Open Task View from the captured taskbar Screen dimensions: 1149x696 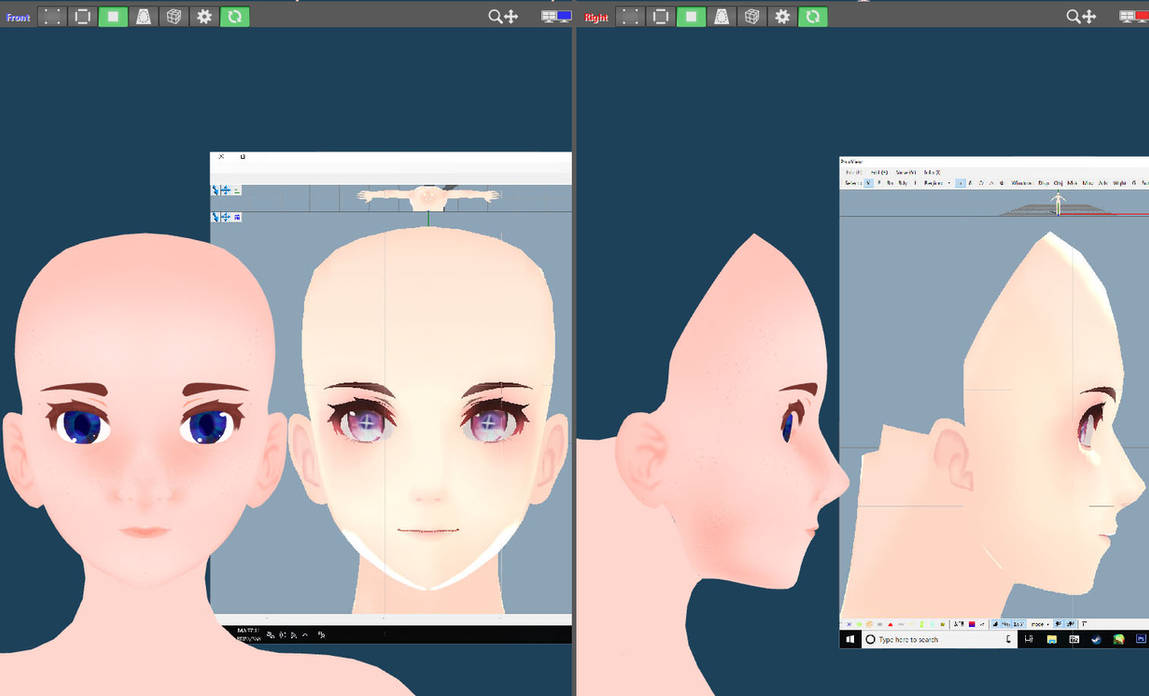(x=1029, y=640)
